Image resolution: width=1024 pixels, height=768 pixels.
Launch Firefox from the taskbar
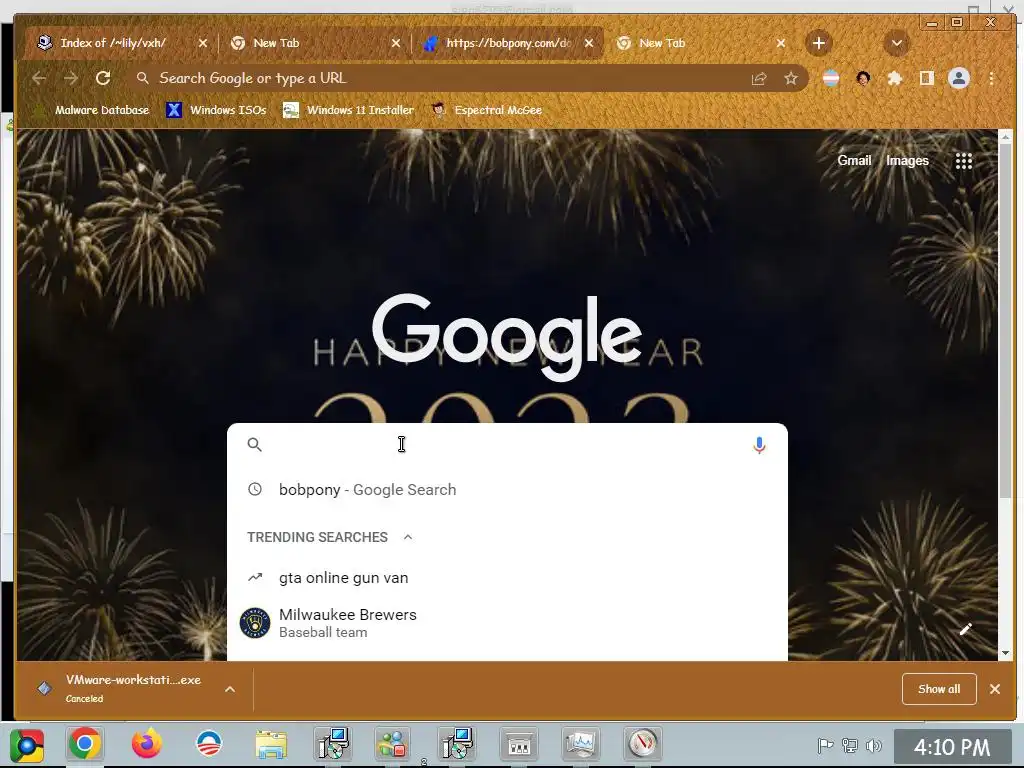click(146, 744)
